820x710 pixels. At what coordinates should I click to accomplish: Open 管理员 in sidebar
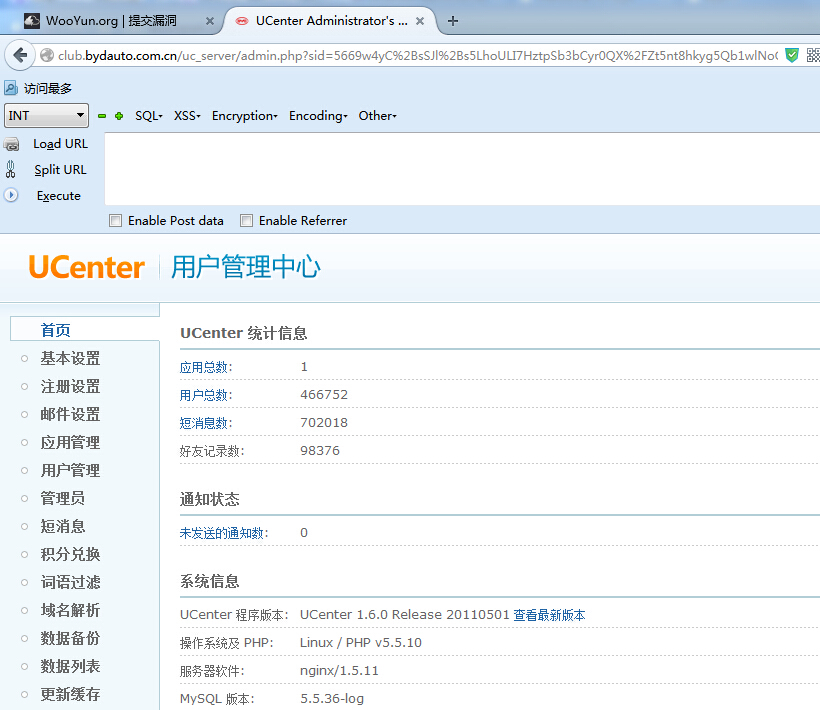click(63, 498)
